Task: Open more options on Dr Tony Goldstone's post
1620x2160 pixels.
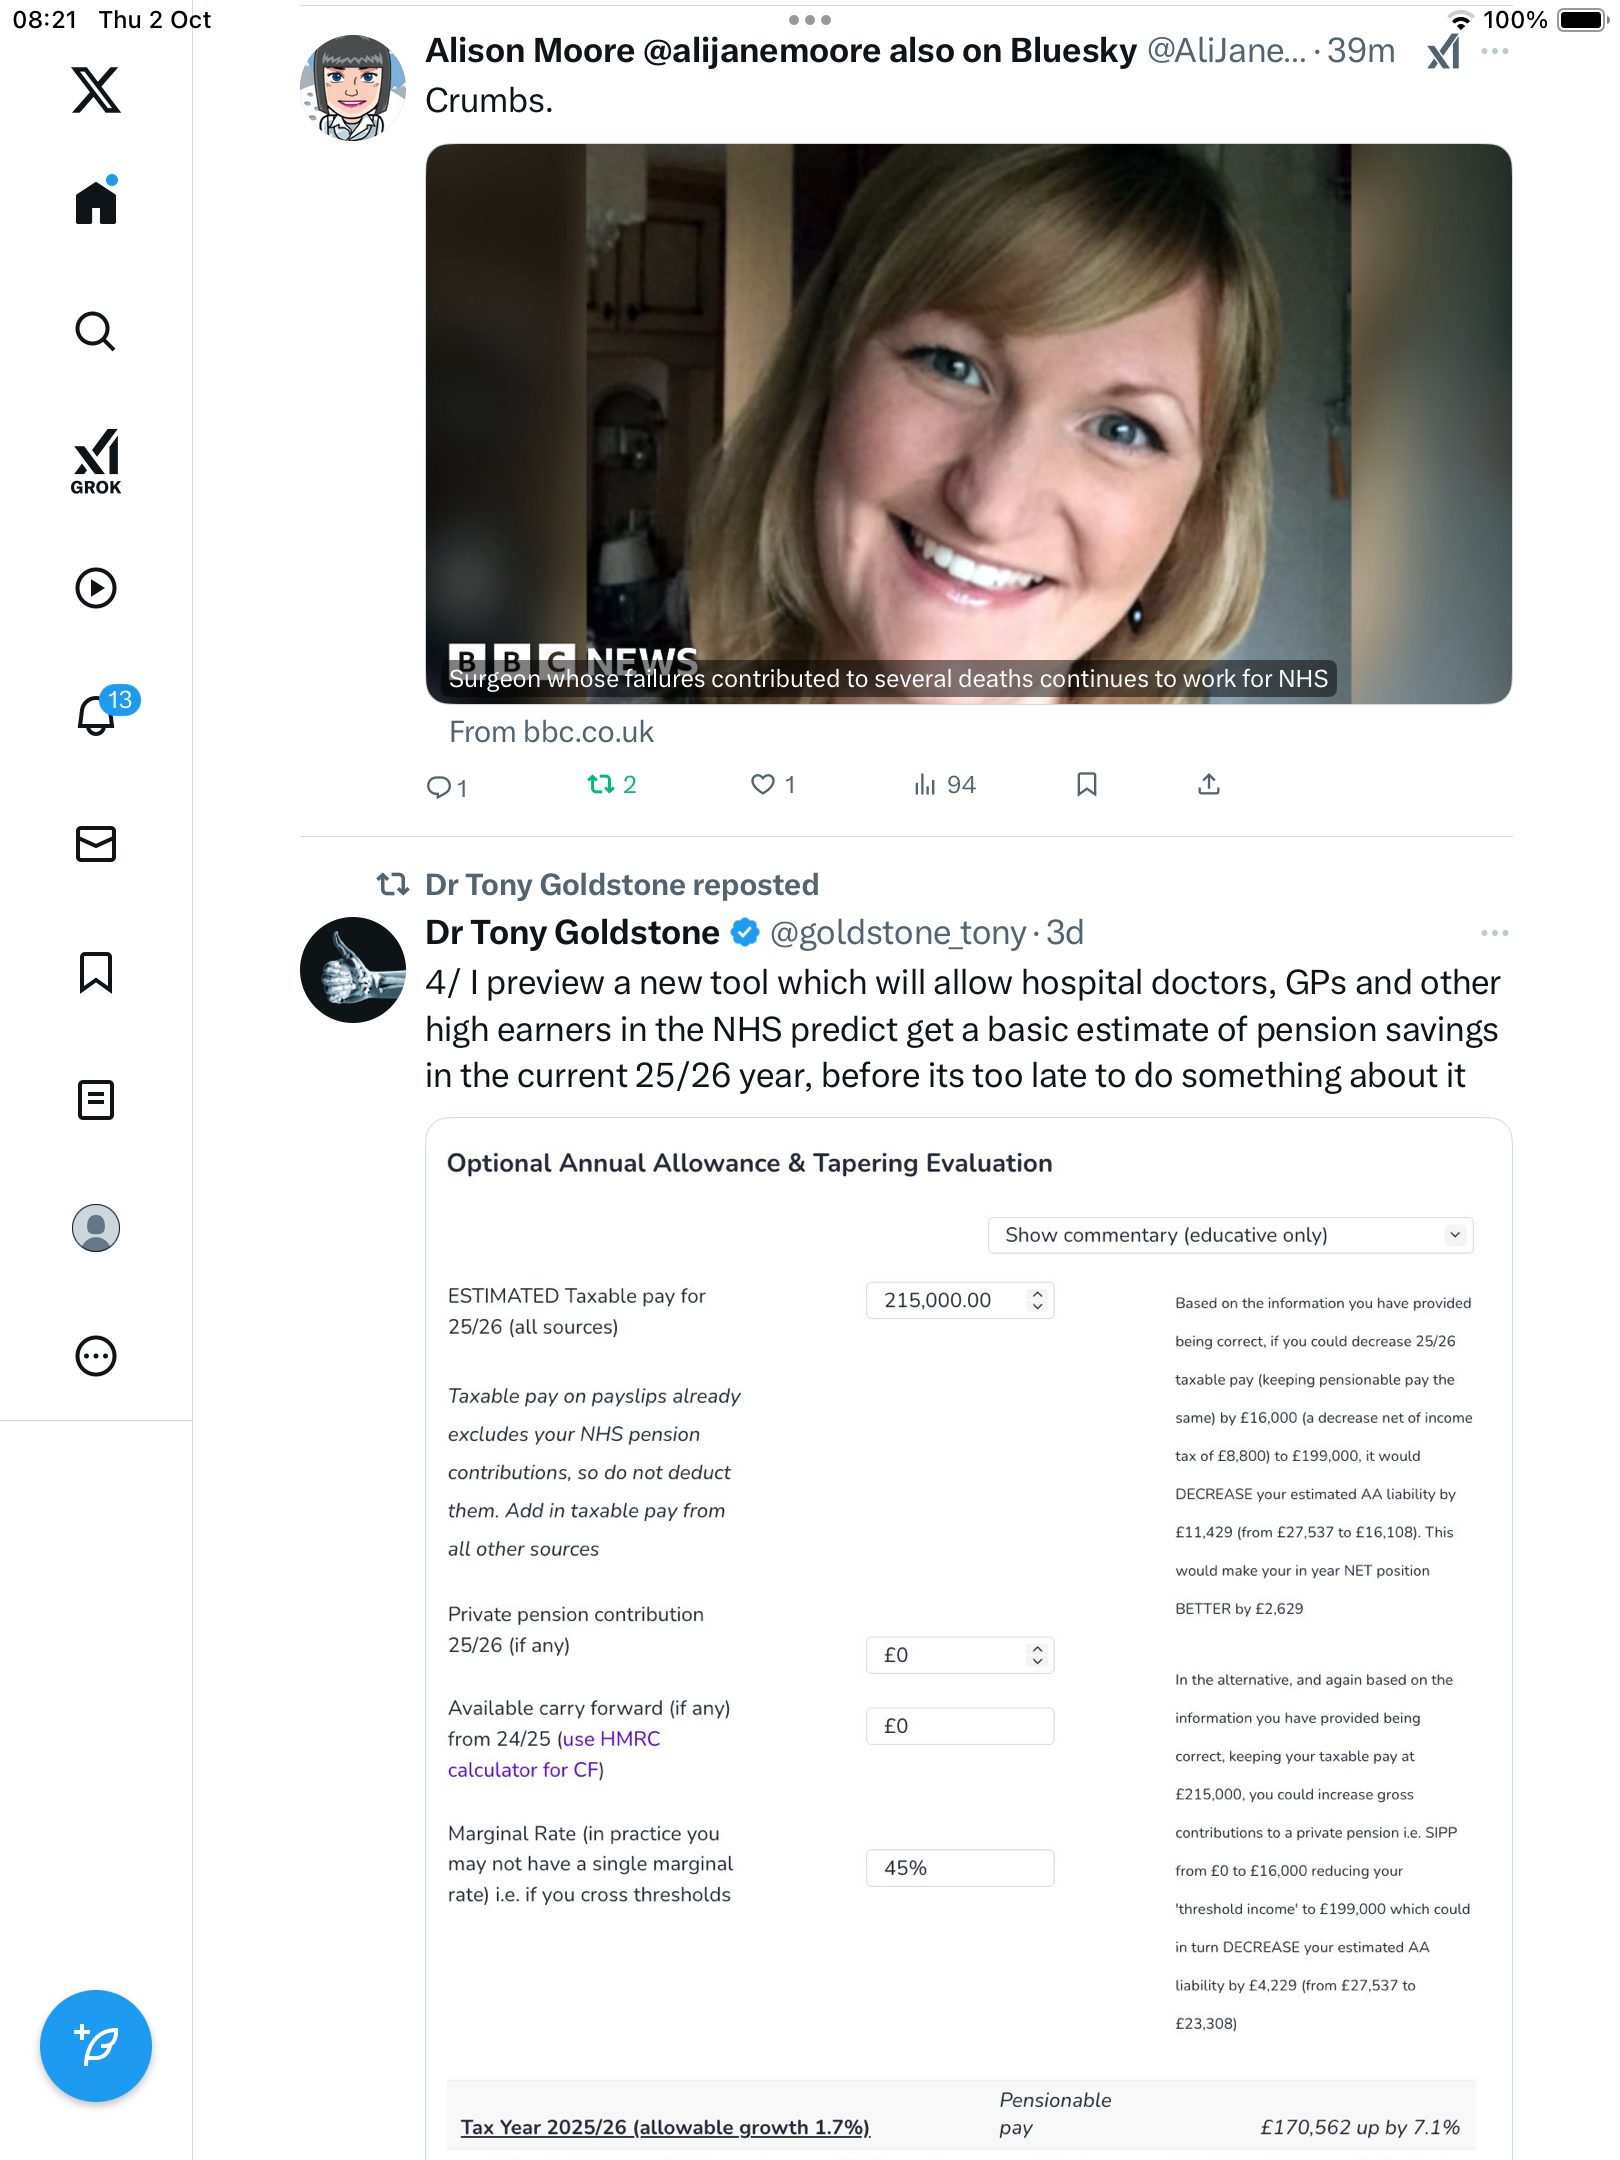Action: [1494, 933]
